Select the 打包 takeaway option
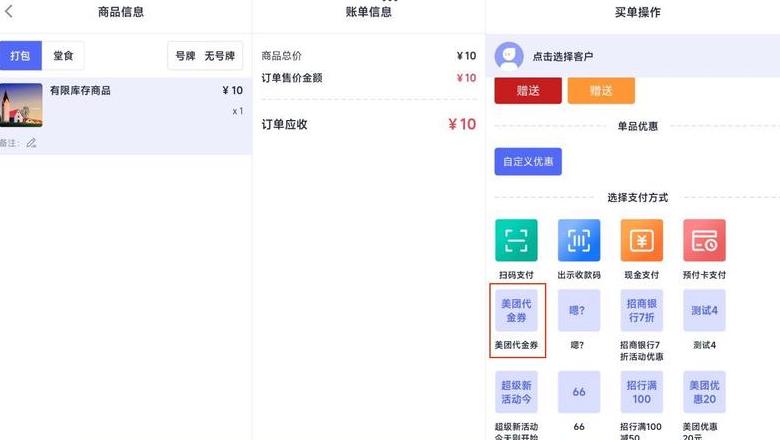 click(20, 56)
